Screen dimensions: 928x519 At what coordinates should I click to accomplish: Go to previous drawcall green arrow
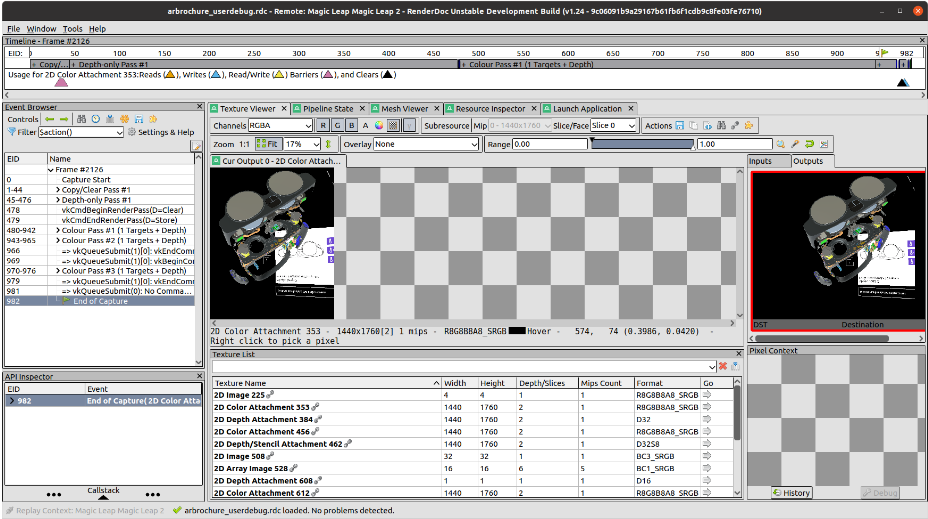[50, 119]
